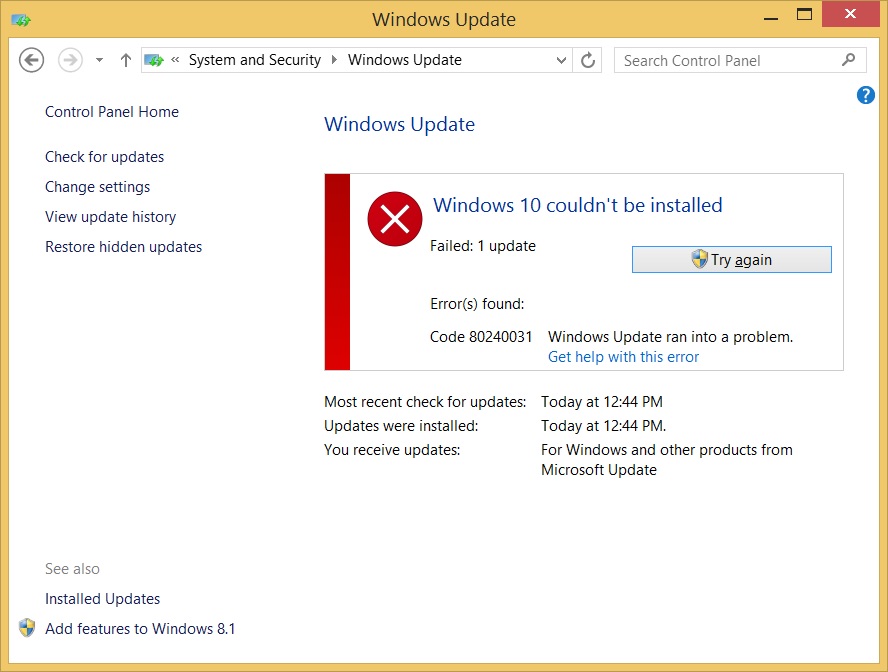Click "Windows 10 couldn't be installed" heading
The width and height of the screenshot is (888, 672).
pos(578,205)
